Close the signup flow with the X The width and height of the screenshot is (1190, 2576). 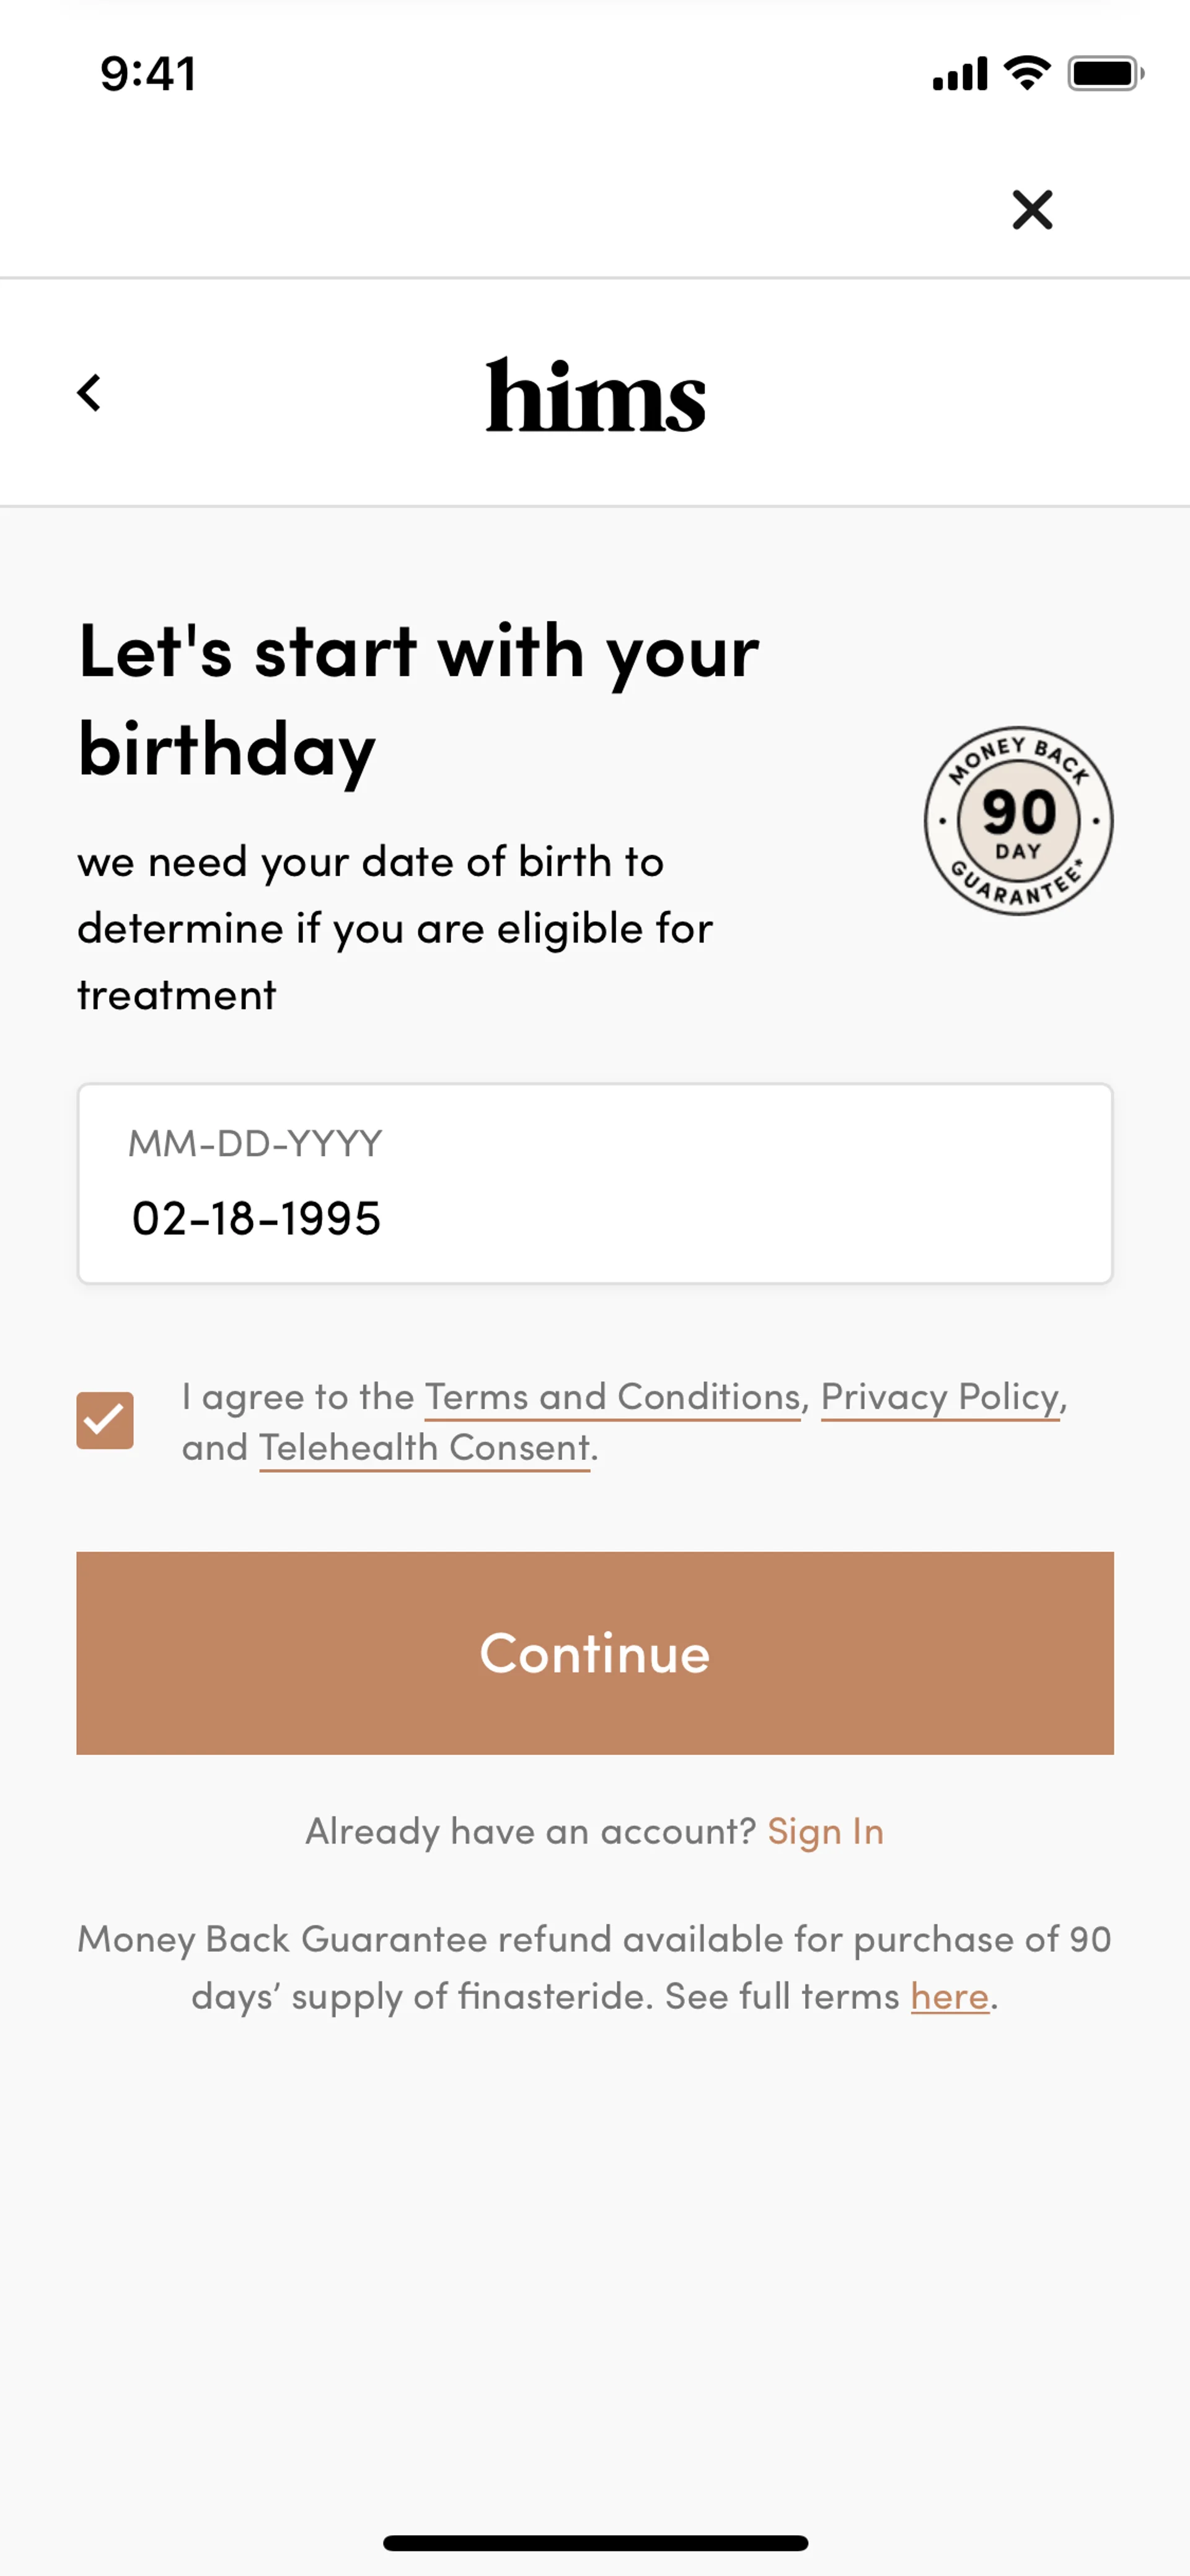point(1032,210)
